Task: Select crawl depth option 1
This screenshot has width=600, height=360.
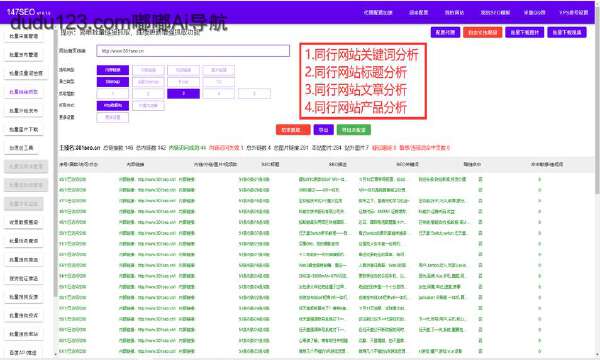Action: (112, 93)
